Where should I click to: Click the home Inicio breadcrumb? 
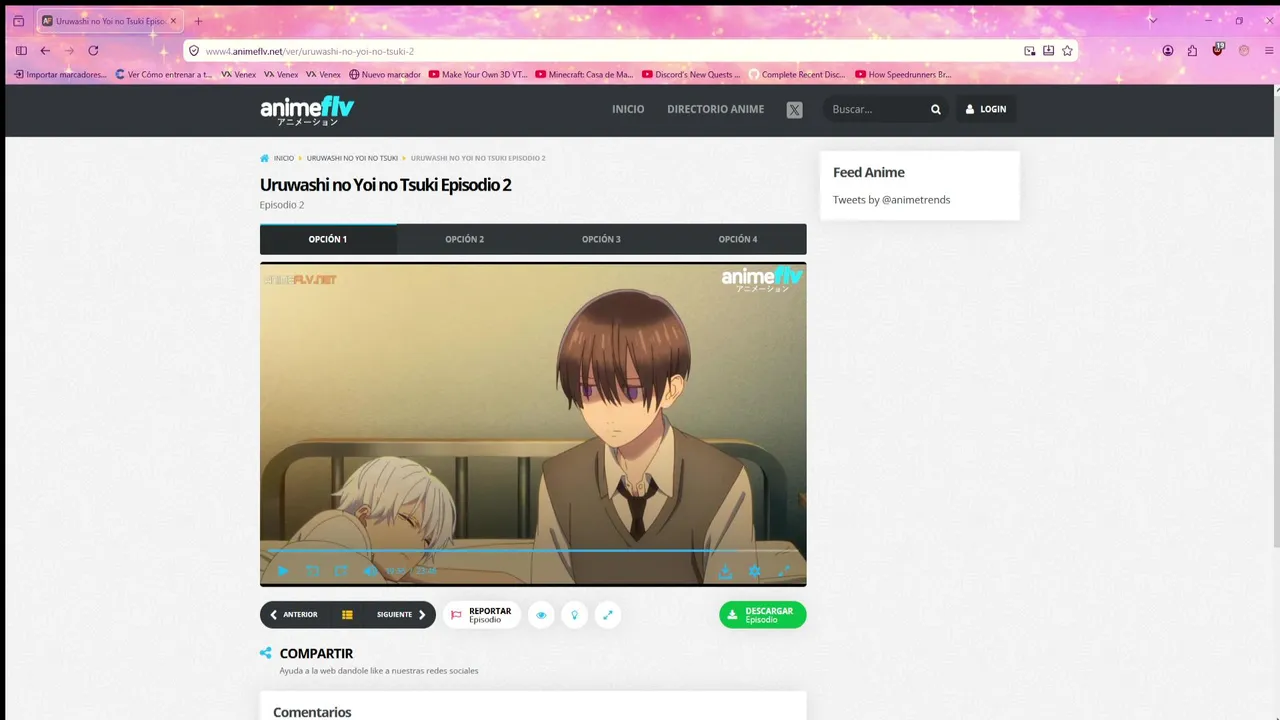pyautogui.click(x=277, y=158)
